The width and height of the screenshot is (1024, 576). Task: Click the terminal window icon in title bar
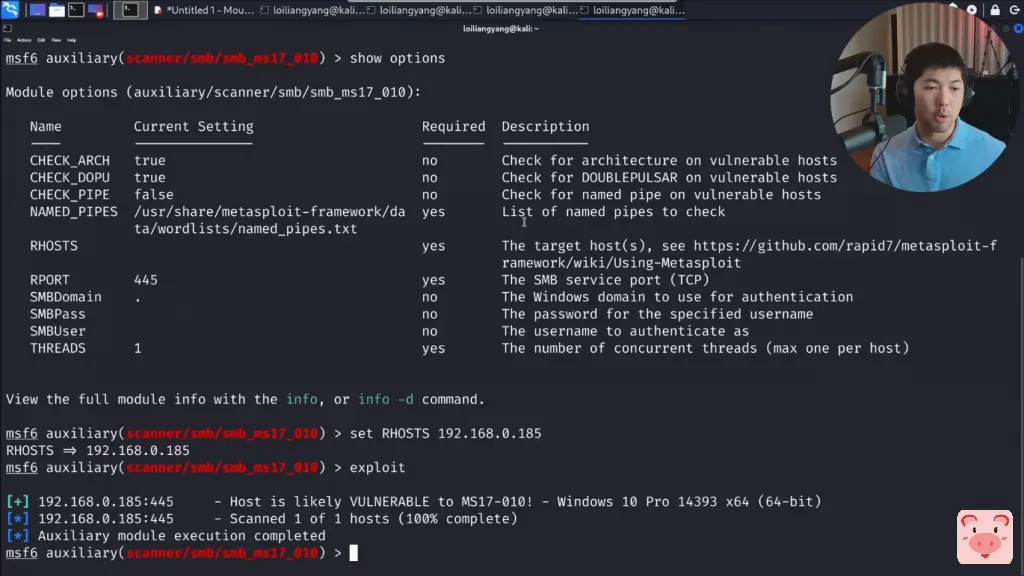(8, 29)
